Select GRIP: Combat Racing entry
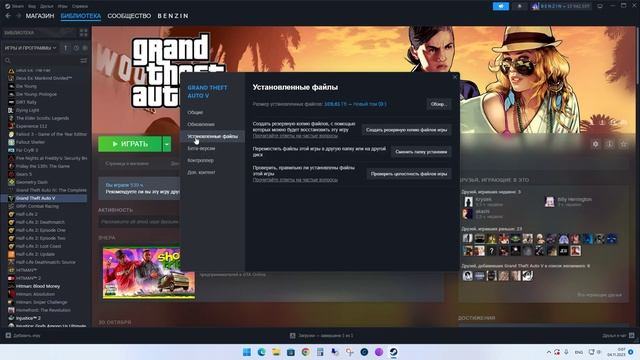 (x=37, y=206)
